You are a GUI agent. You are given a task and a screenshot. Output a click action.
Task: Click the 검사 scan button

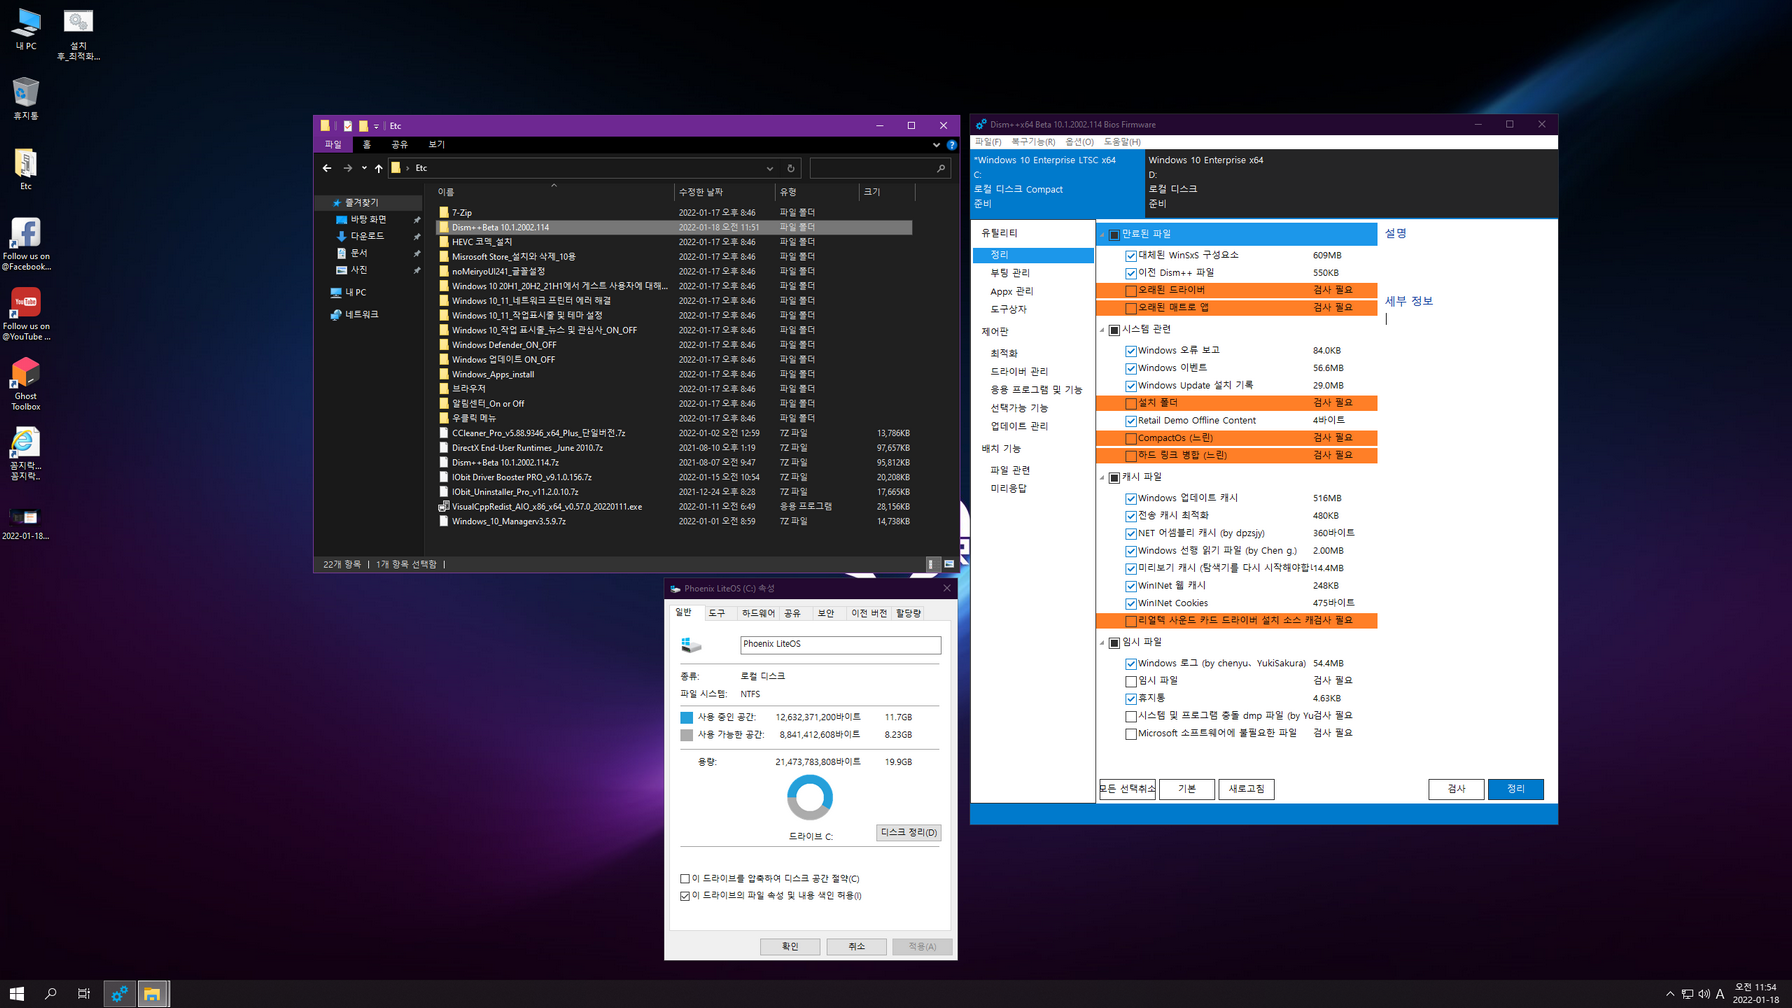click(1456, 789)
